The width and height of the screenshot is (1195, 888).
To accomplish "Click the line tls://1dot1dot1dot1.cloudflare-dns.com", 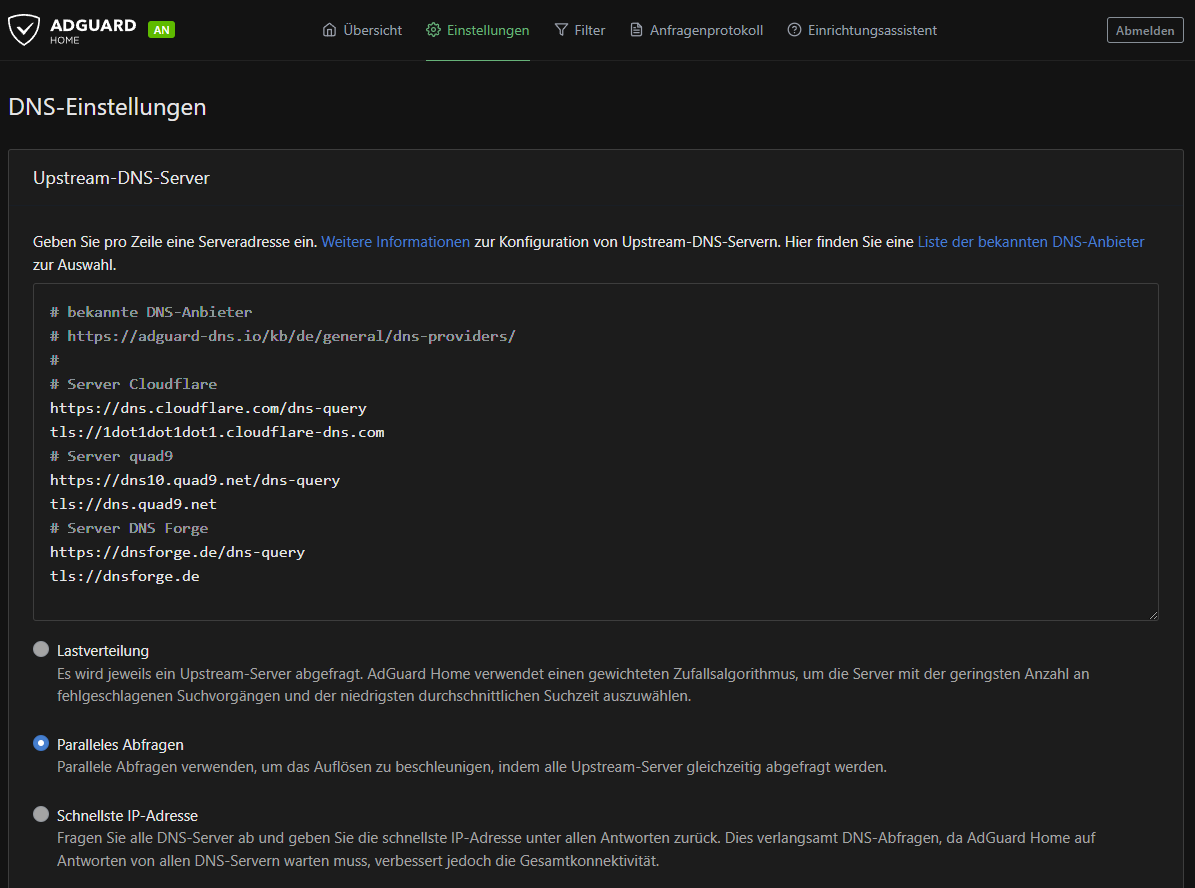I will click(x=217, y=432).
